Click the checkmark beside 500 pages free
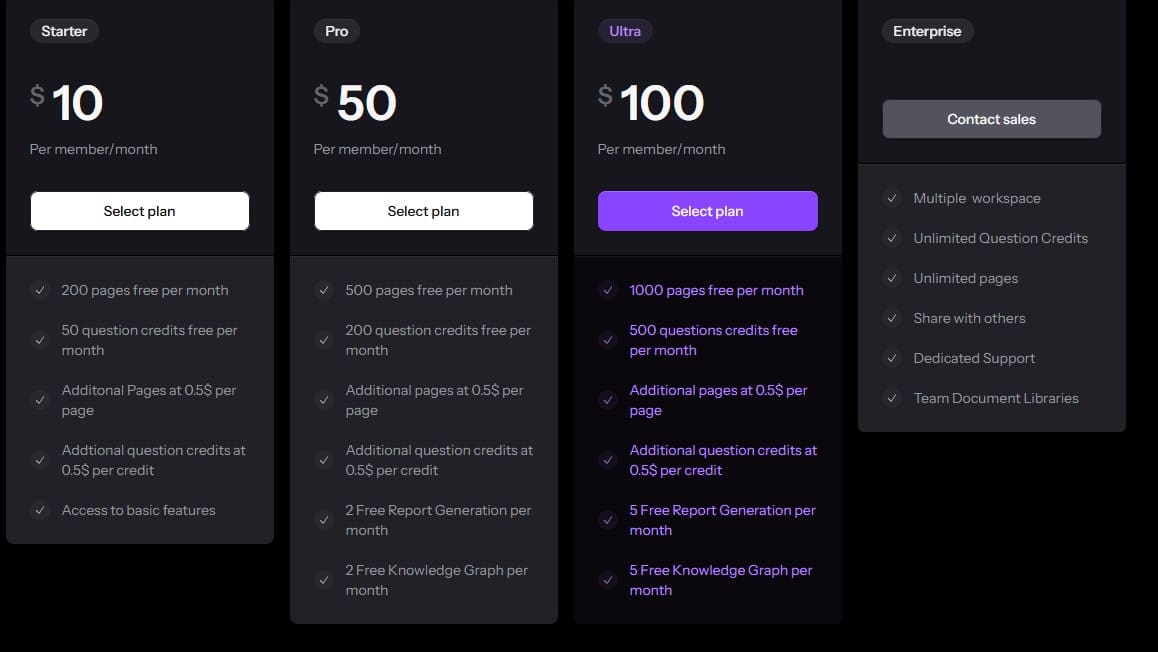The height and width of the screenshot is (652, 1158). 324,290
